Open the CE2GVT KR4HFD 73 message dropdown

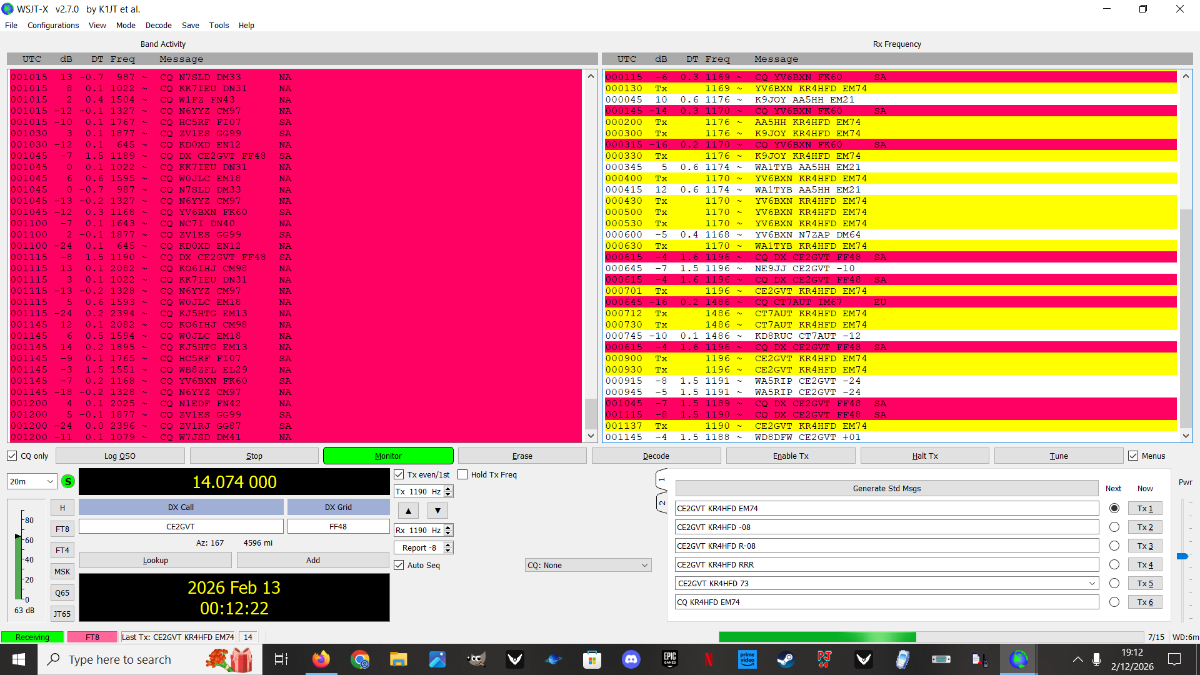(x=1092, y=583)
